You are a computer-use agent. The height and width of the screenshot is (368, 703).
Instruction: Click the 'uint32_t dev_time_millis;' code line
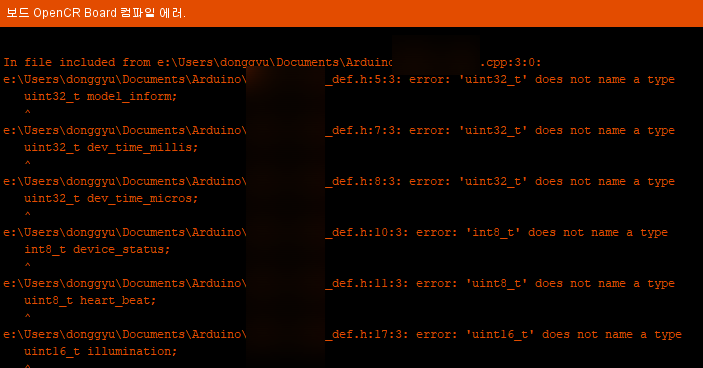point(111,147)
